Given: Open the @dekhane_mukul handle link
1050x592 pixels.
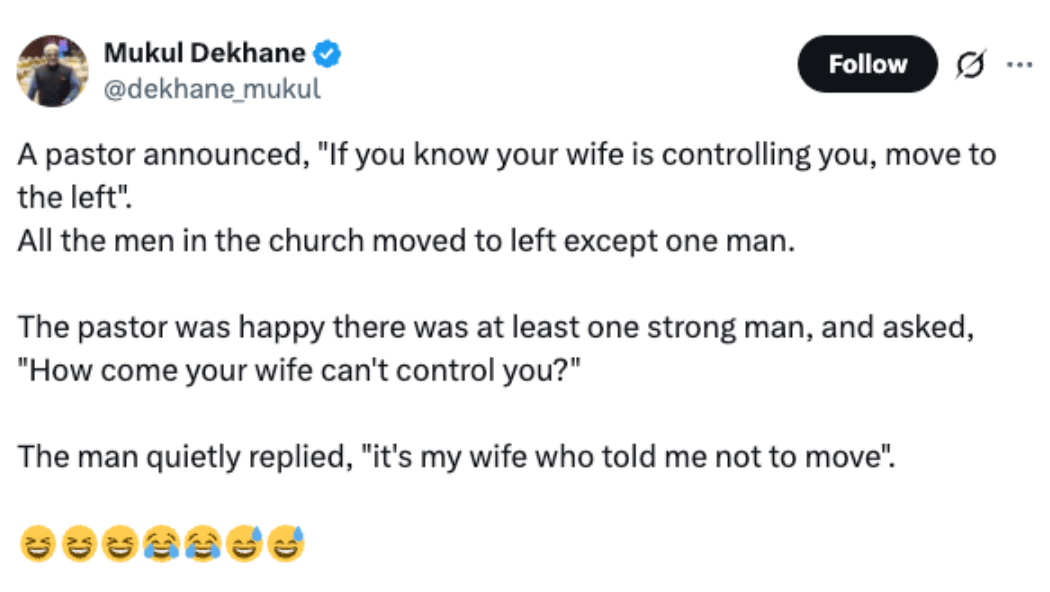Looking at the screenshot, I should [212, 88].
